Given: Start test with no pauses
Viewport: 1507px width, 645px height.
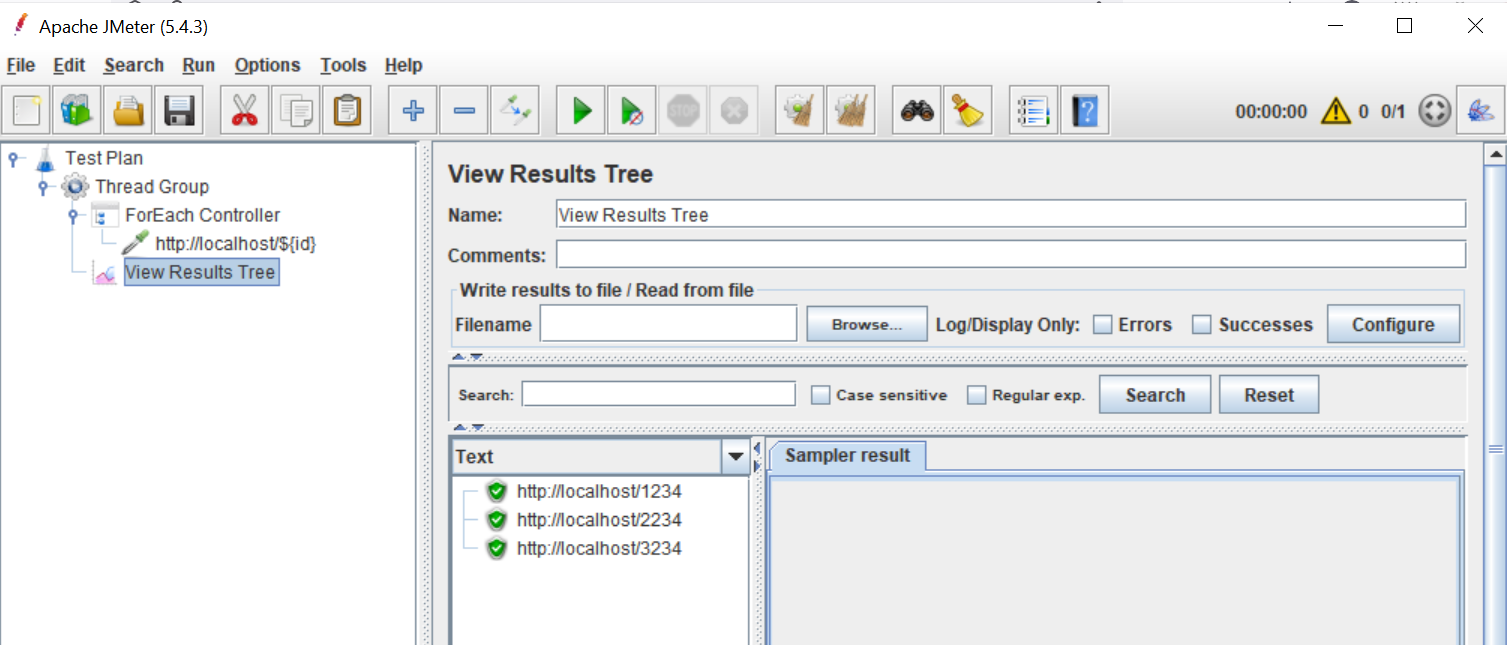Looking at the screenshot, I should tap(631, 110).
